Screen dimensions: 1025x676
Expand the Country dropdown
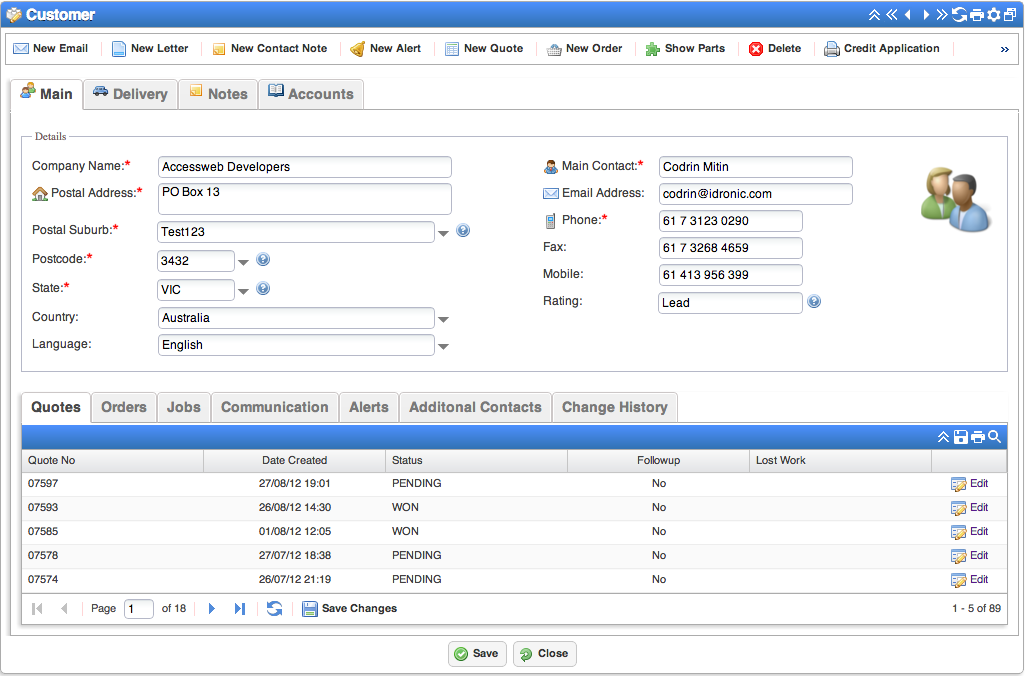coord(443,320)
